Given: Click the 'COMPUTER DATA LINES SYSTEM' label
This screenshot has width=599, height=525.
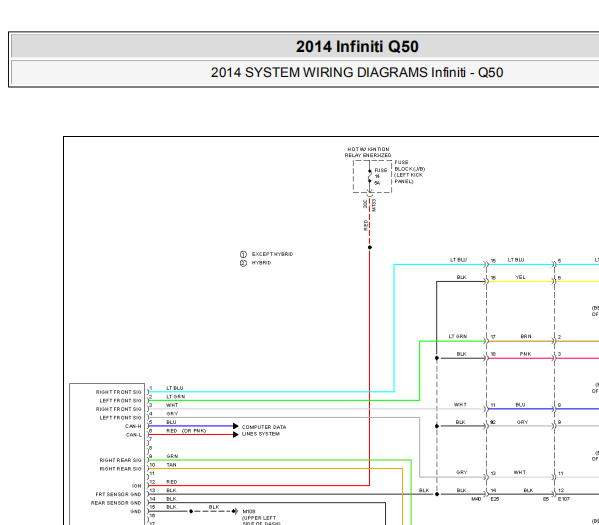Looking at the screenshot, I should [264, 430].
